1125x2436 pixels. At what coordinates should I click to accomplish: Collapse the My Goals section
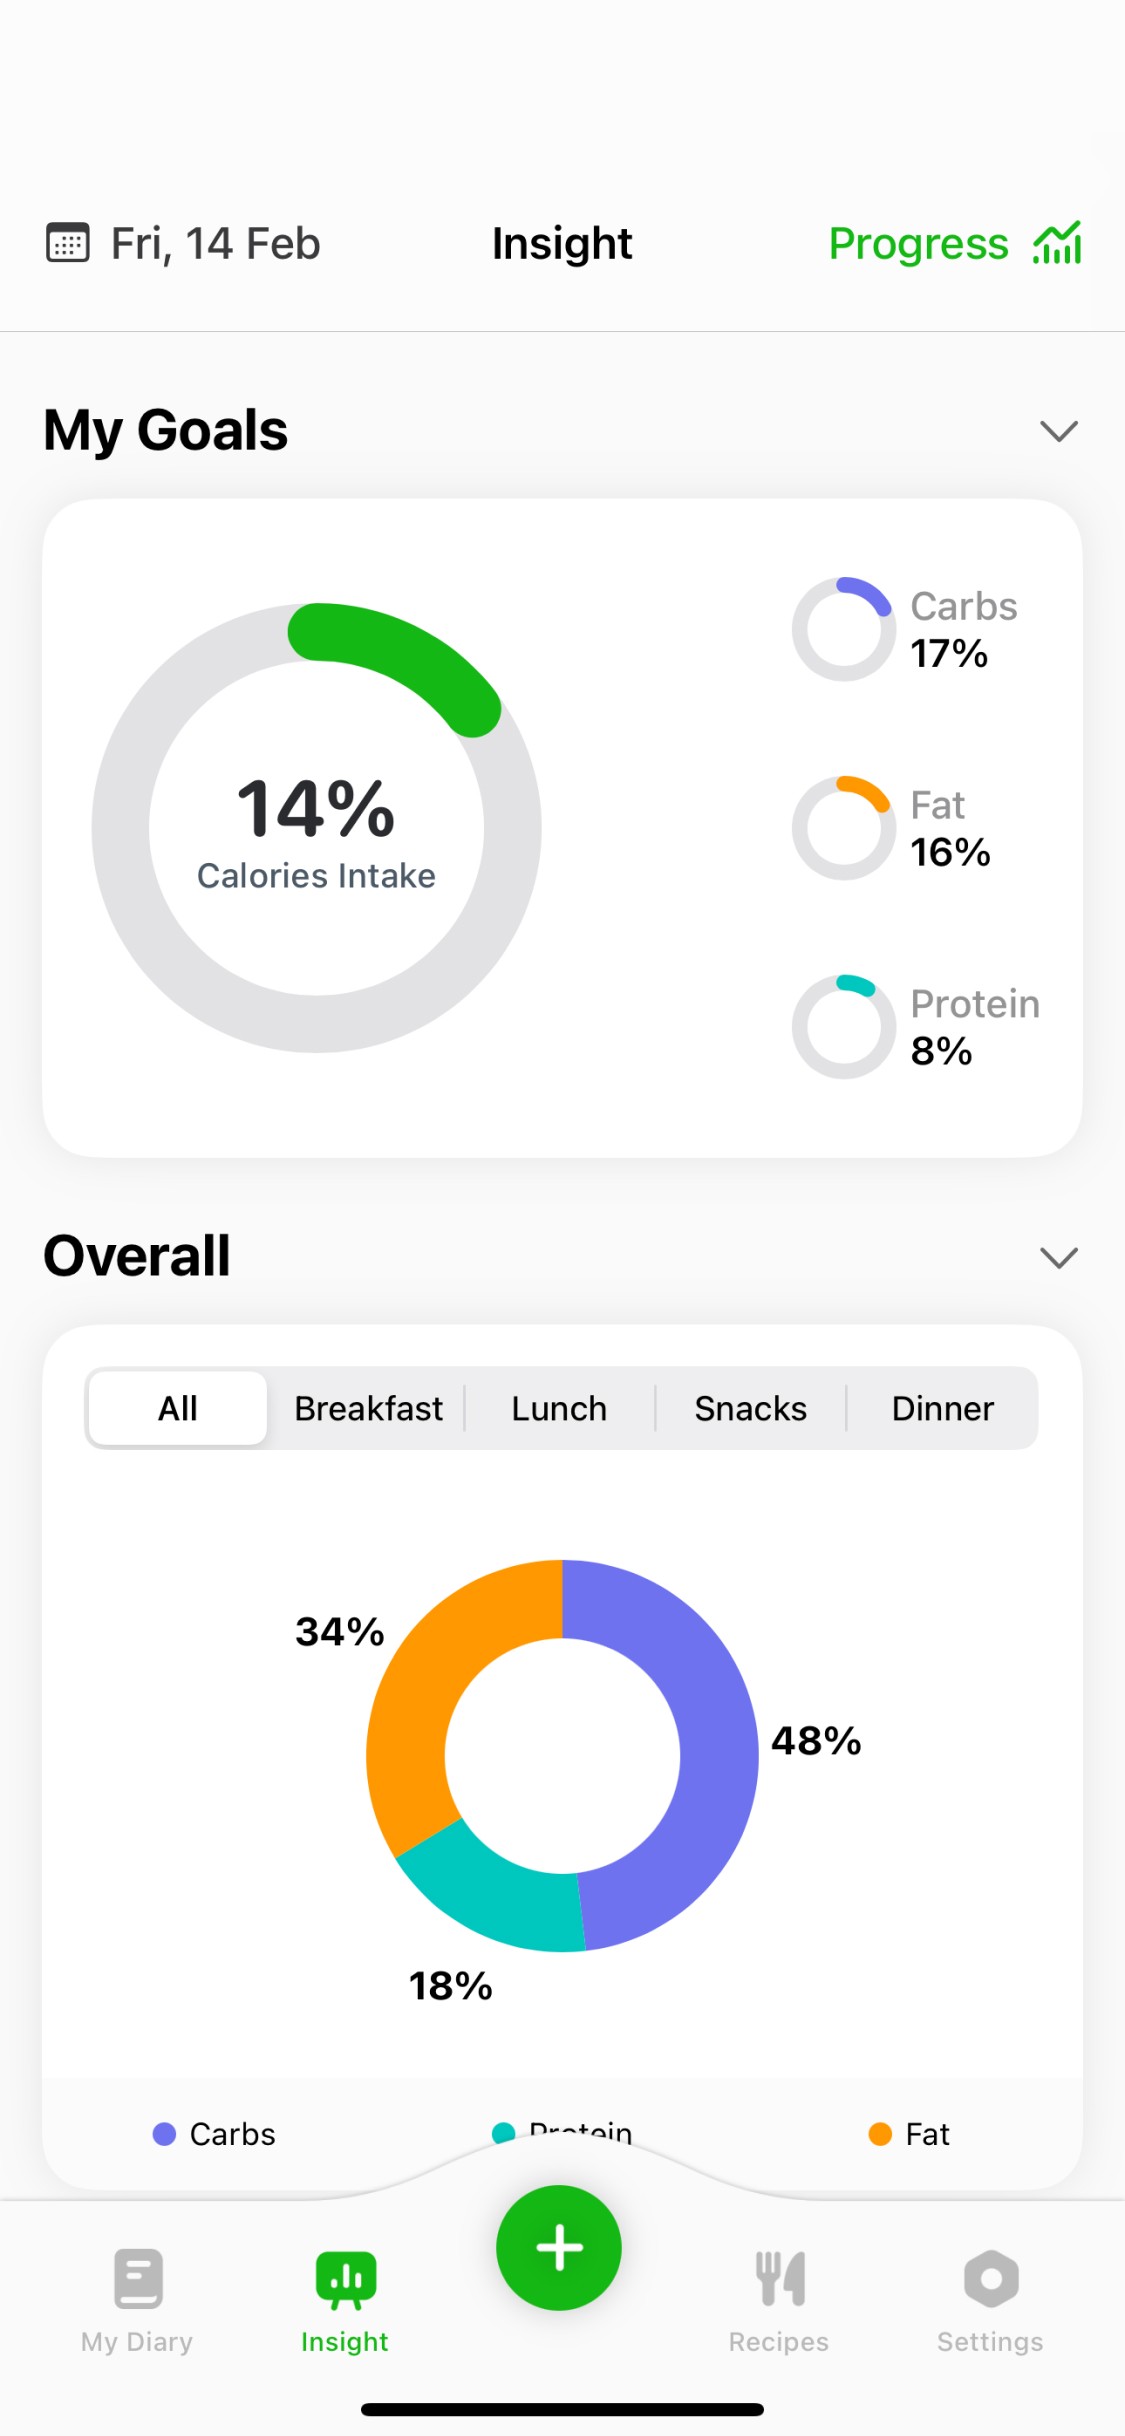pos(1060,430)
